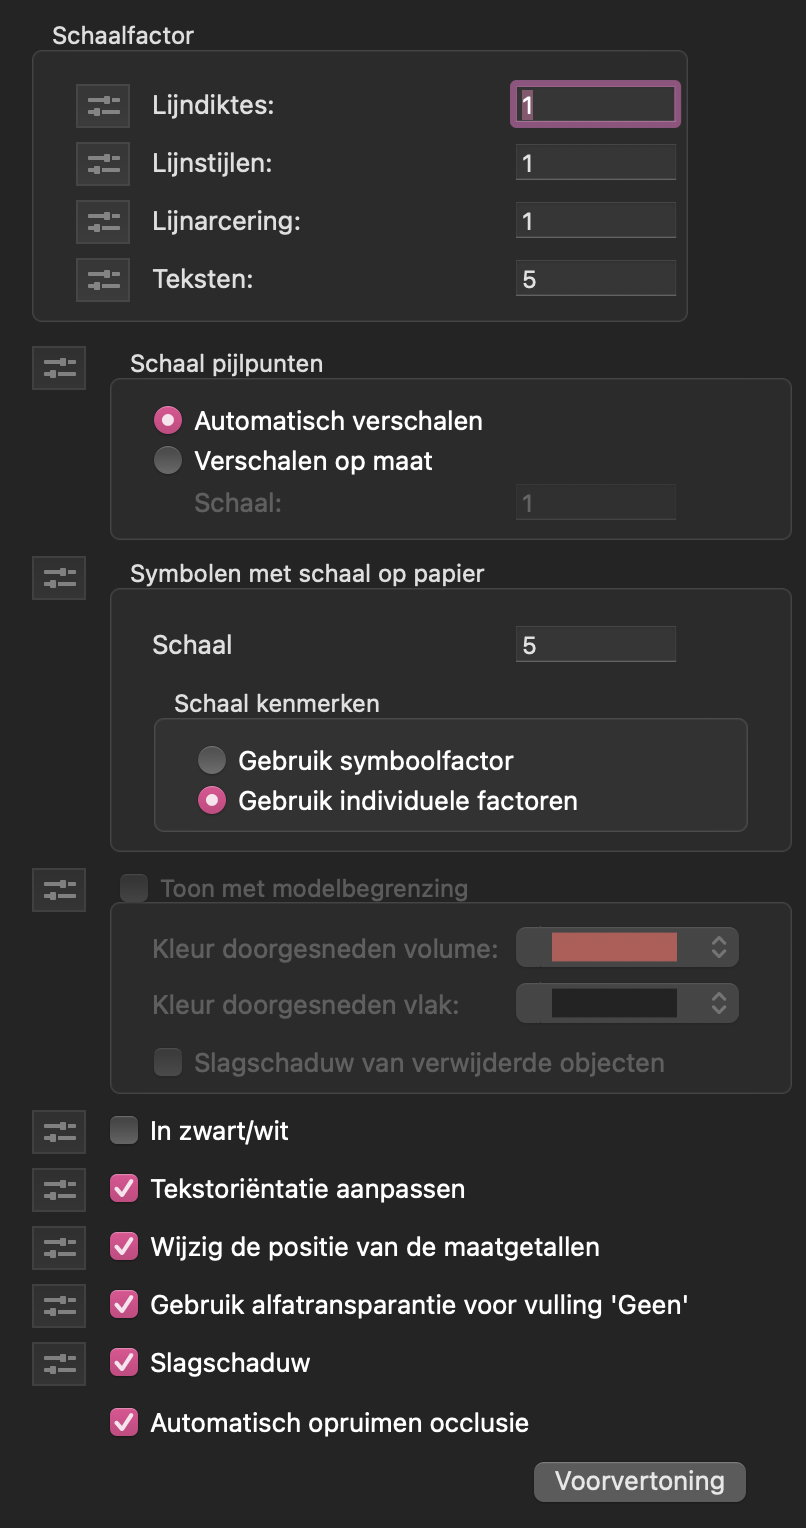This screenshot has width=806, height=1528.
Task: Click the Voorvertoning button
Action: [639, 1481]
